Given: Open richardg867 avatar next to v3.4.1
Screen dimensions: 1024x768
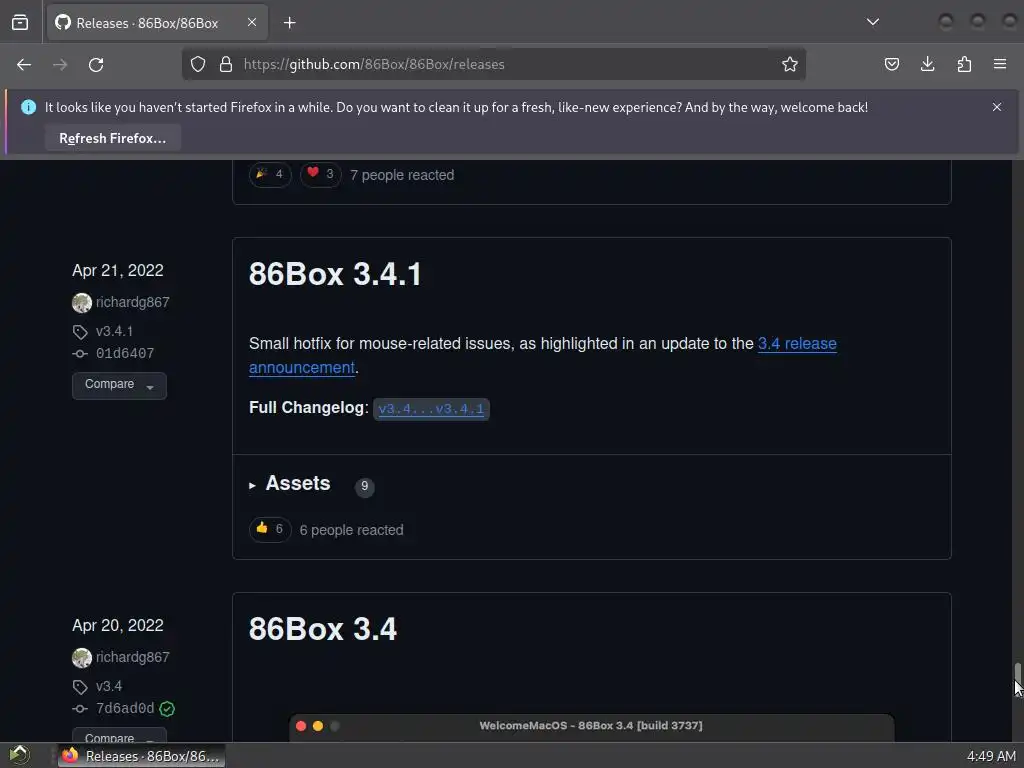Looking at the screenshot, I should click(x=82, y=302).
